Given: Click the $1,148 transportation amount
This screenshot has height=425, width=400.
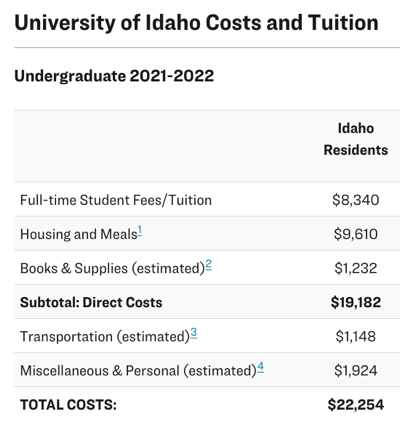Looking at the screenshot, I should click(356, 336).
